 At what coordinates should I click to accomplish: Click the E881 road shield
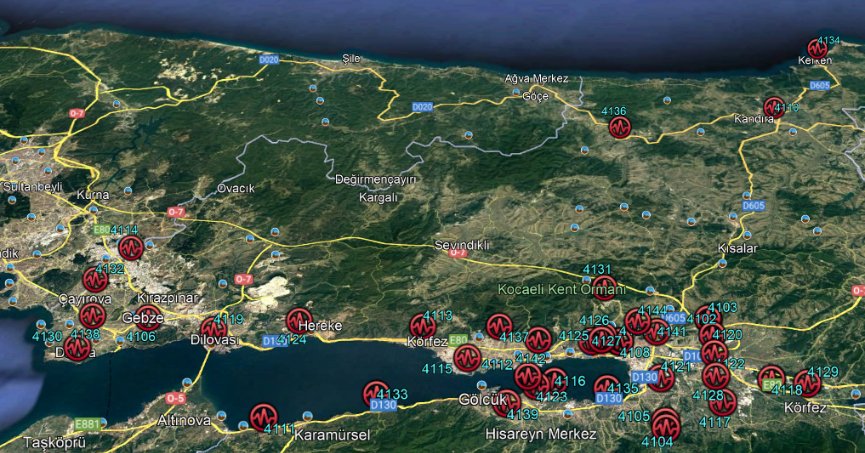point(88,423)
